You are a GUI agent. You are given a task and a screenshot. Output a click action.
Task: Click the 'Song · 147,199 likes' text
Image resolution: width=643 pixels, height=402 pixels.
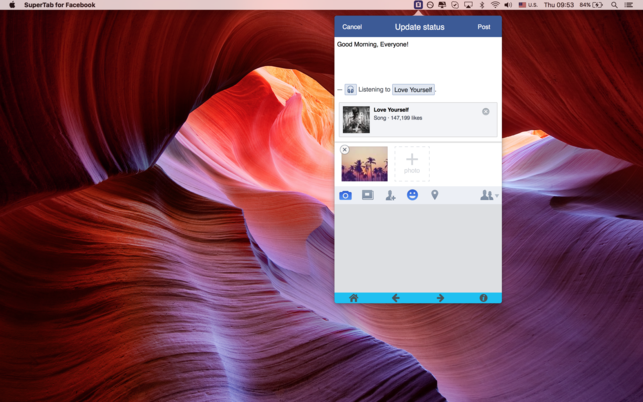(398, 118)
